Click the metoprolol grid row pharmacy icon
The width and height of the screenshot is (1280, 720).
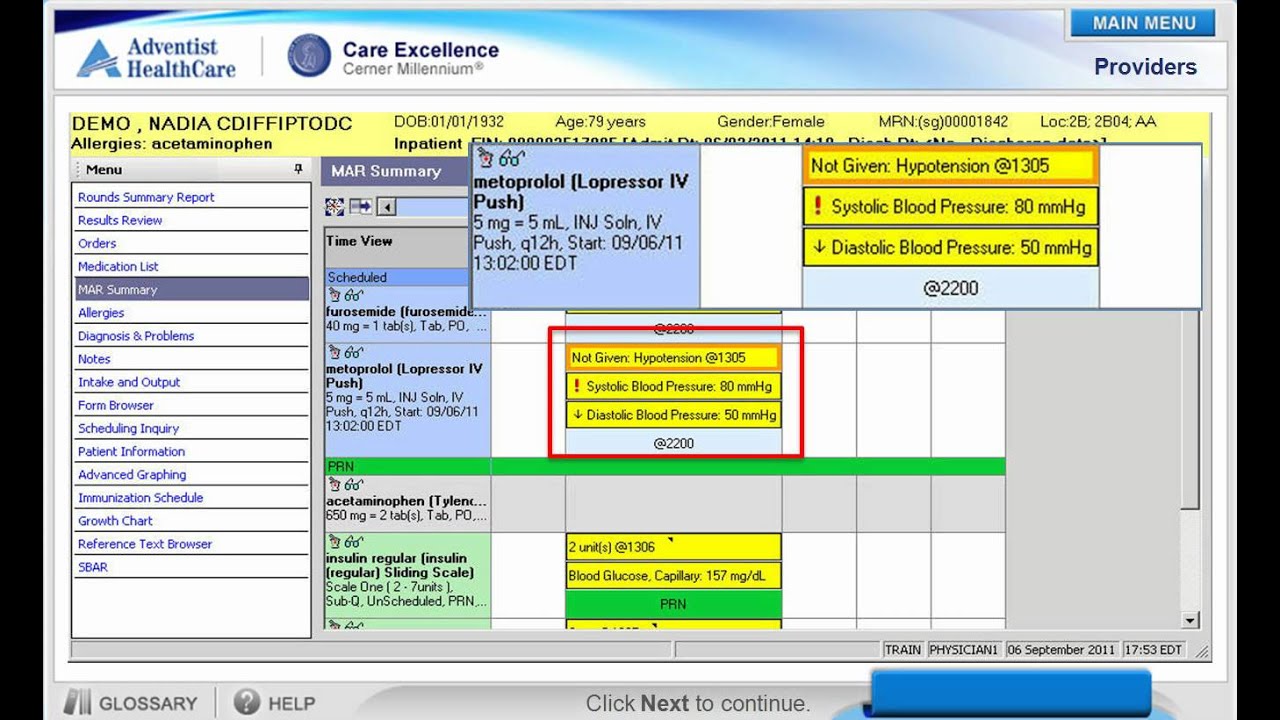pyautogui.click(x=334, y=353)
